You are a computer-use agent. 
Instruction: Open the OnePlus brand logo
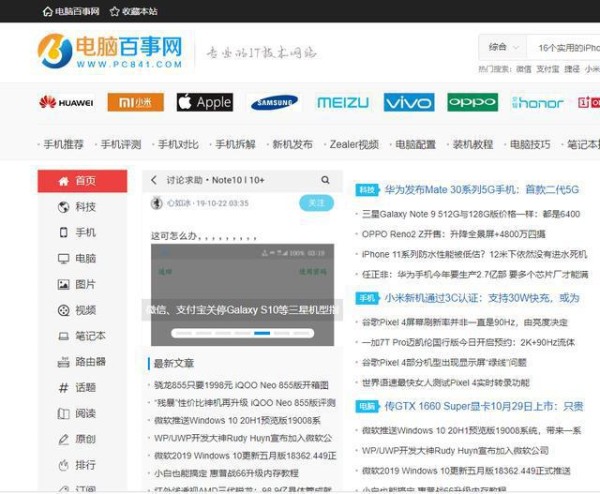[x=589, y=102]
